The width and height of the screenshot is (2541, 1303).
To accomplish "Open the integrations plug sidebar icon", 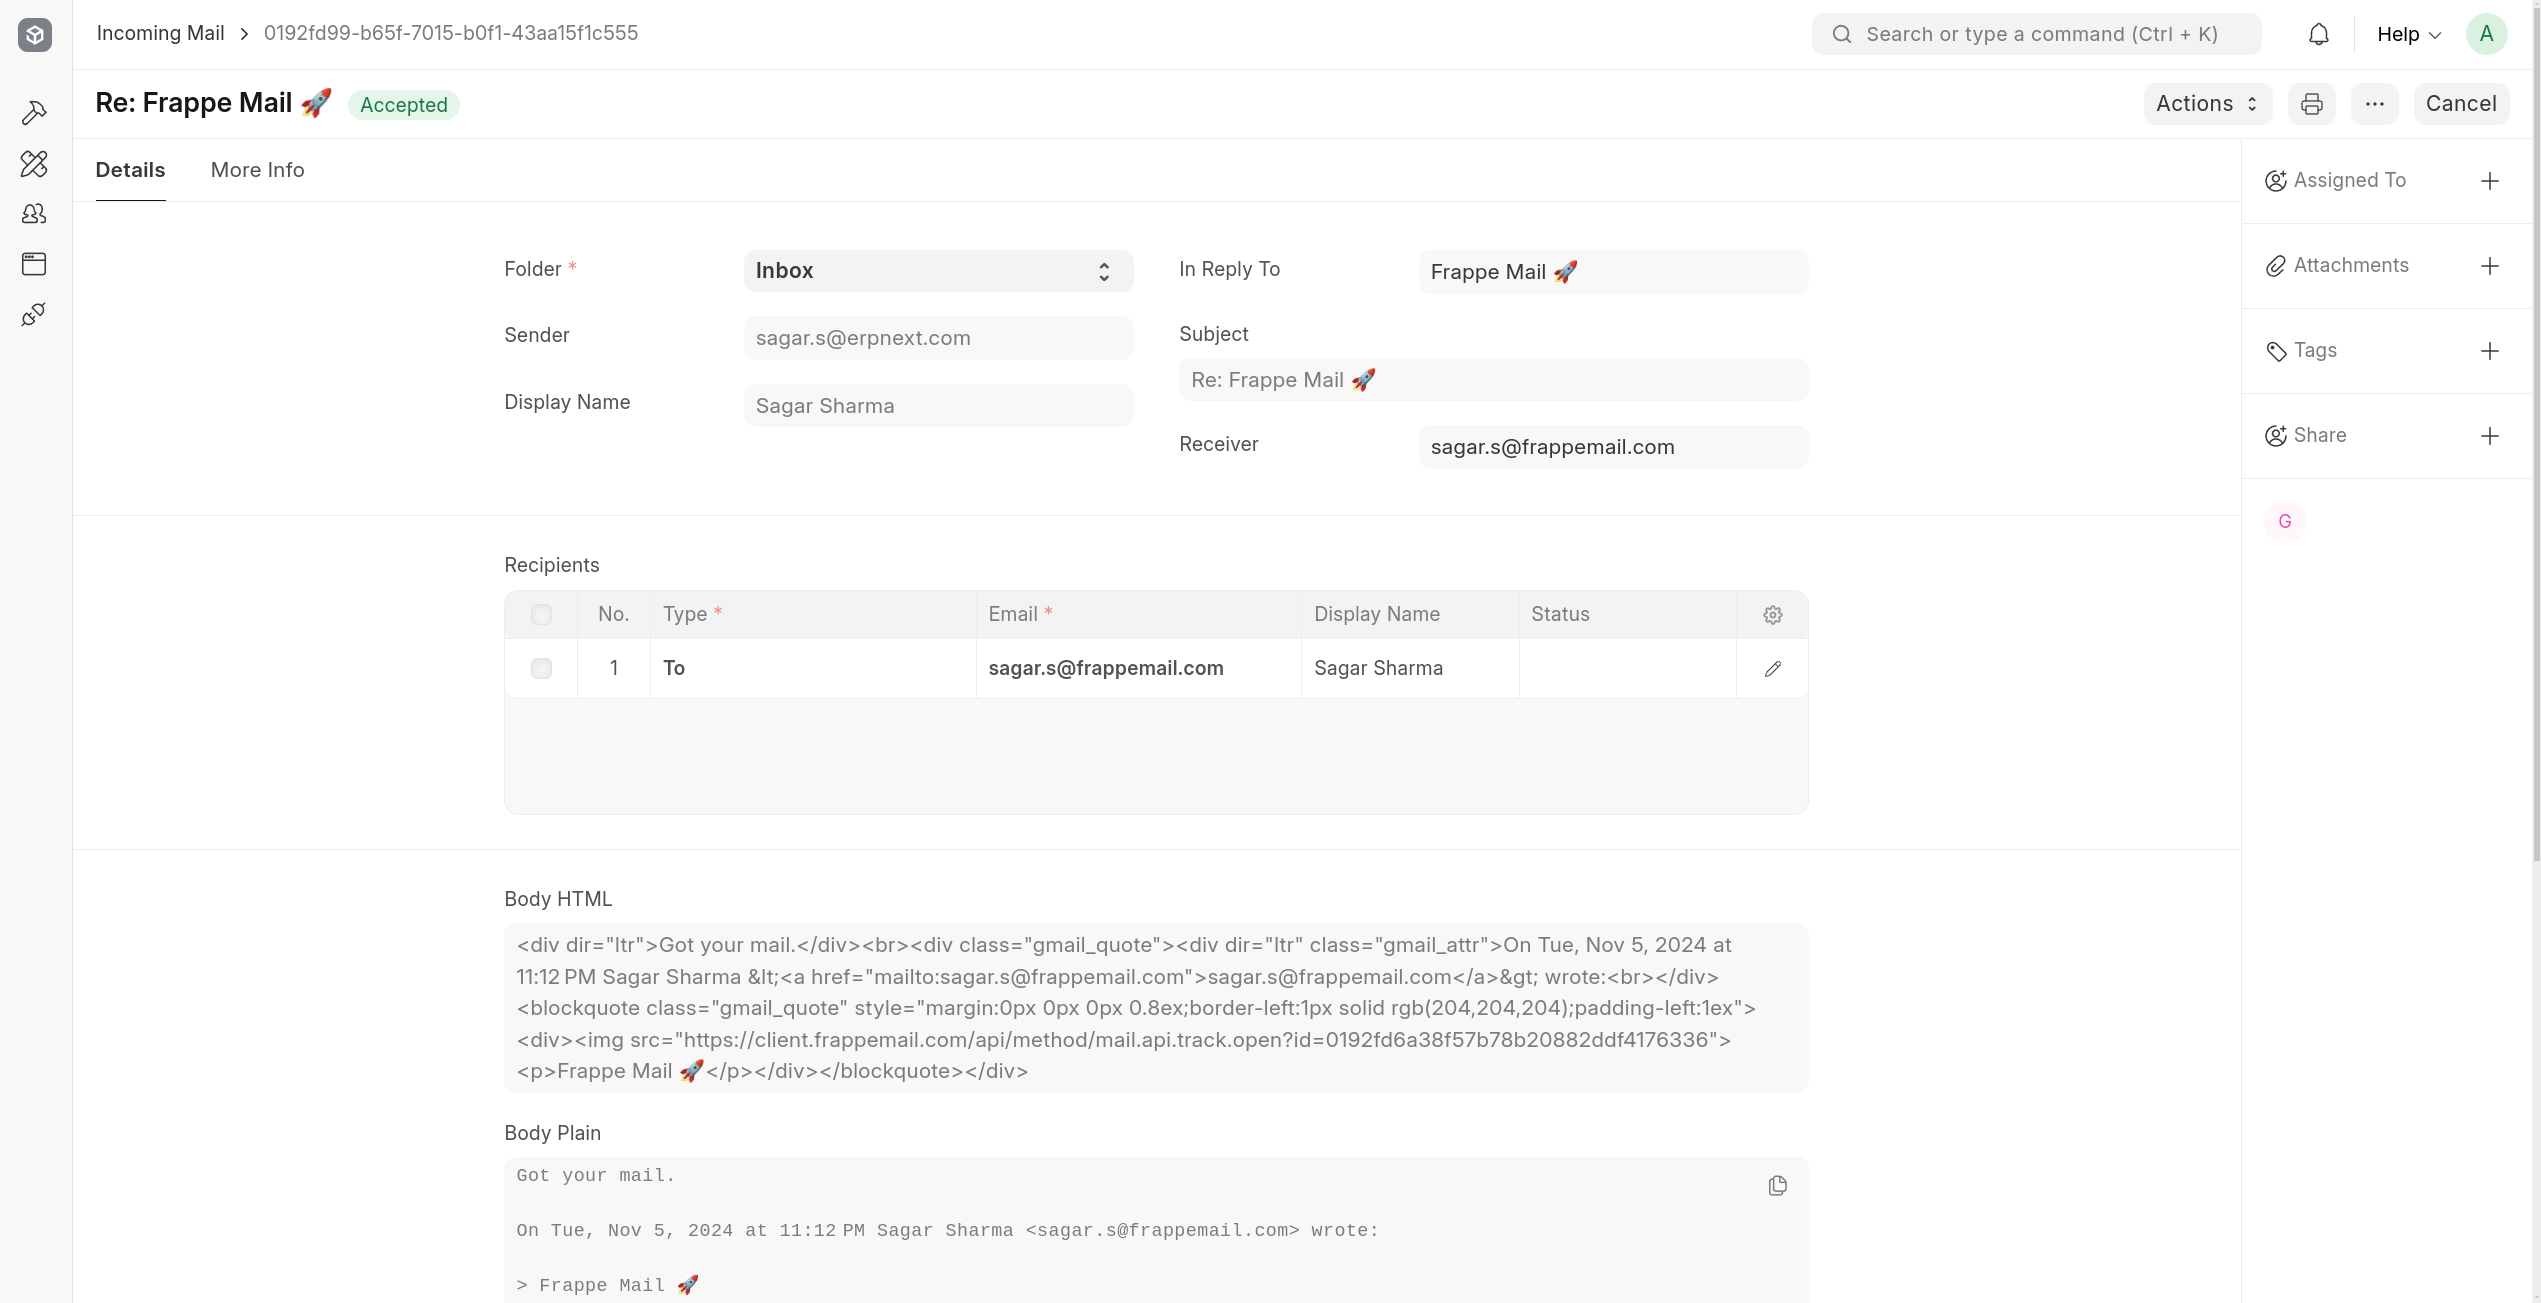I will (x=34, y=315).
